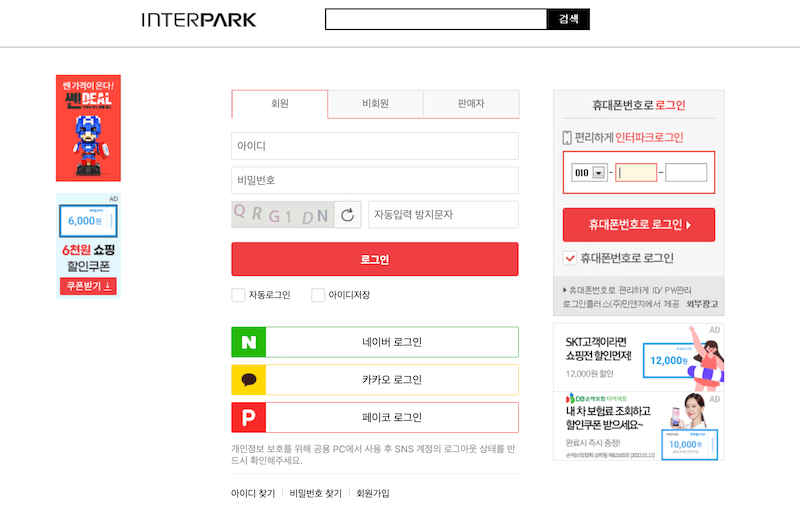Click the black 검색 search button

click(568, 19)
